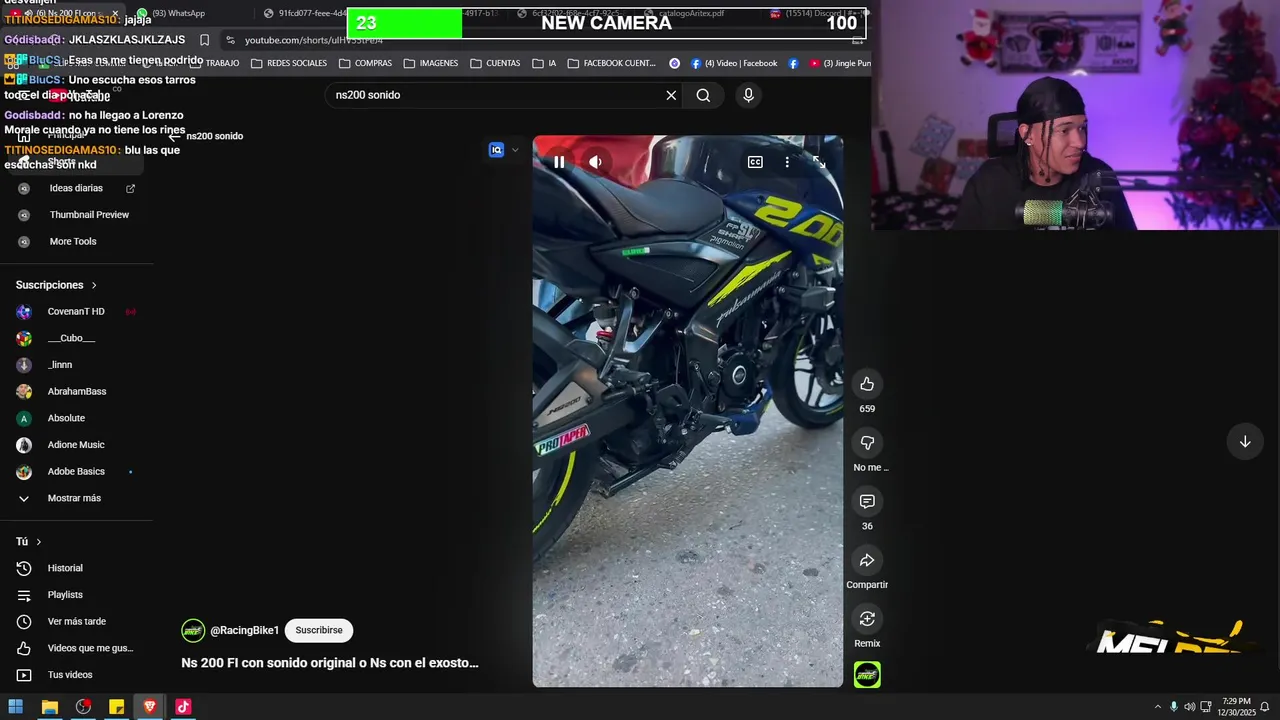Open the COMPRAS bookmarks folder

[365, 63]
